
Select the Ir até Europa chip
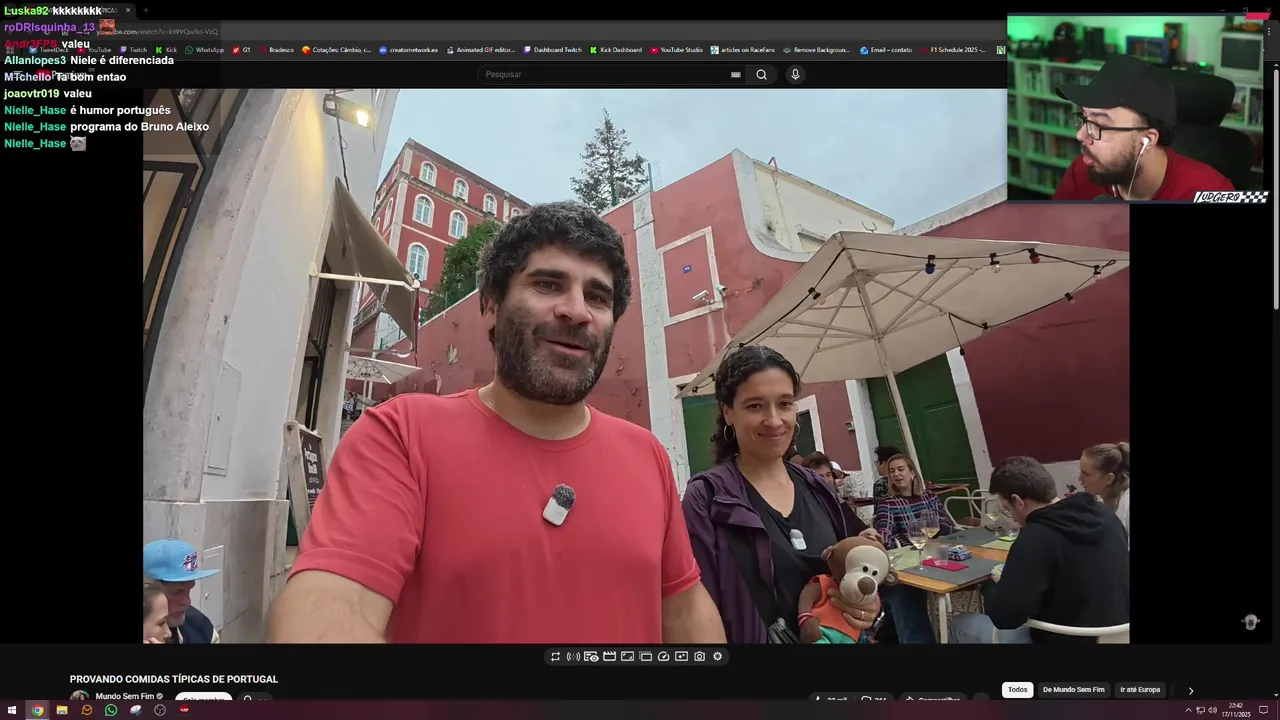(x=1140, y=690)
